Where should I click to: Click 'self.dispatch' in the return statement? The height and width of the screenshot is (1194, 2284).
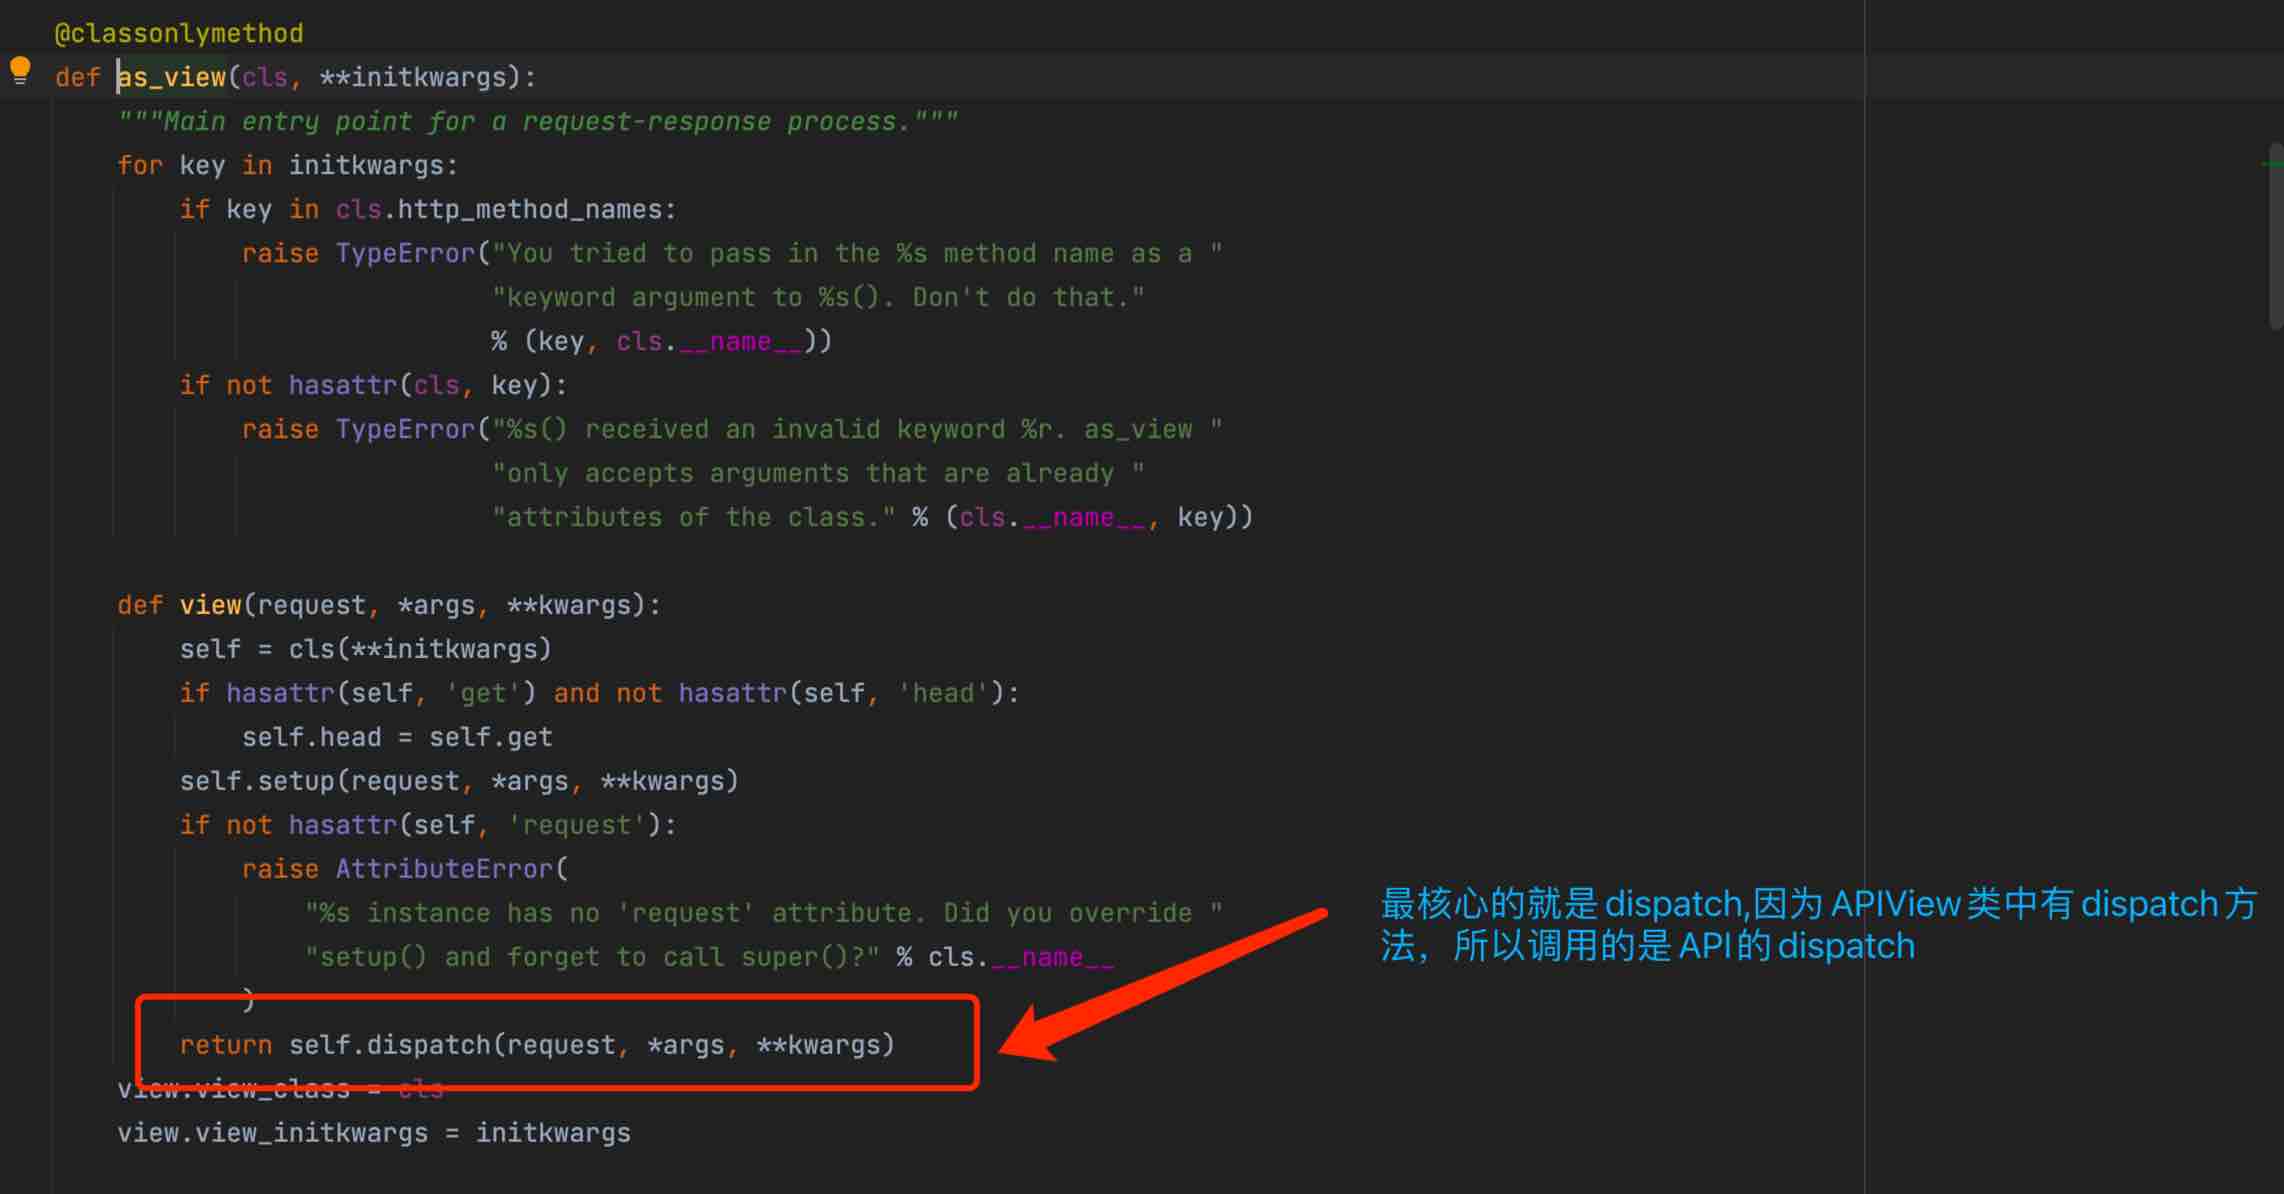(390, 1045)
